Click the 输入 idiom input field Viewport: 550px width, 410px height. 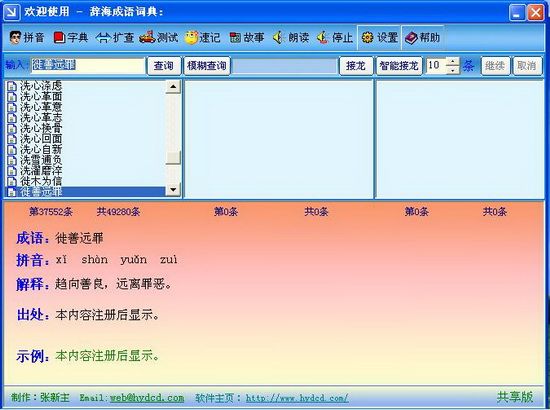88,66
